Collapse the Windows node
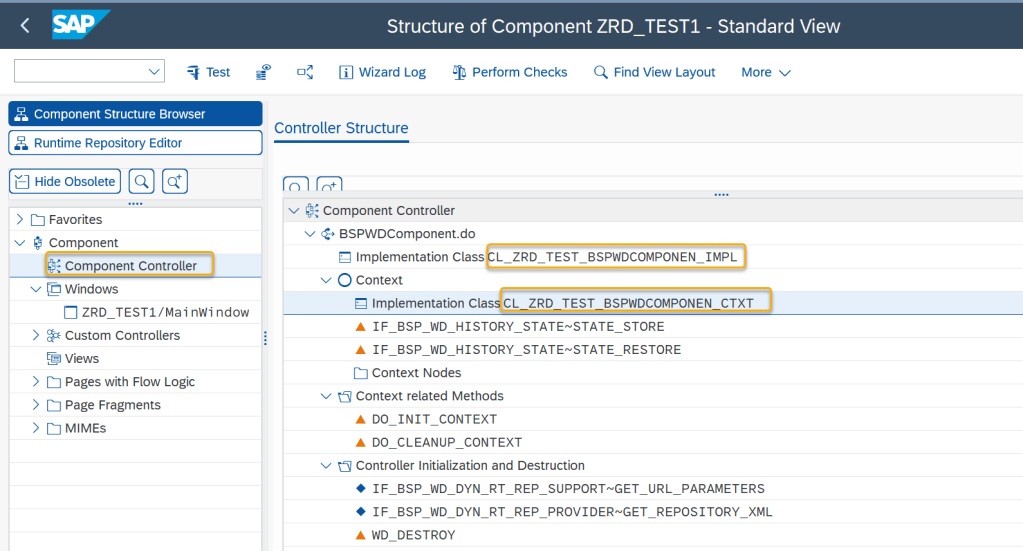This screenshot has height=551, width=1023. click(37, 289)
